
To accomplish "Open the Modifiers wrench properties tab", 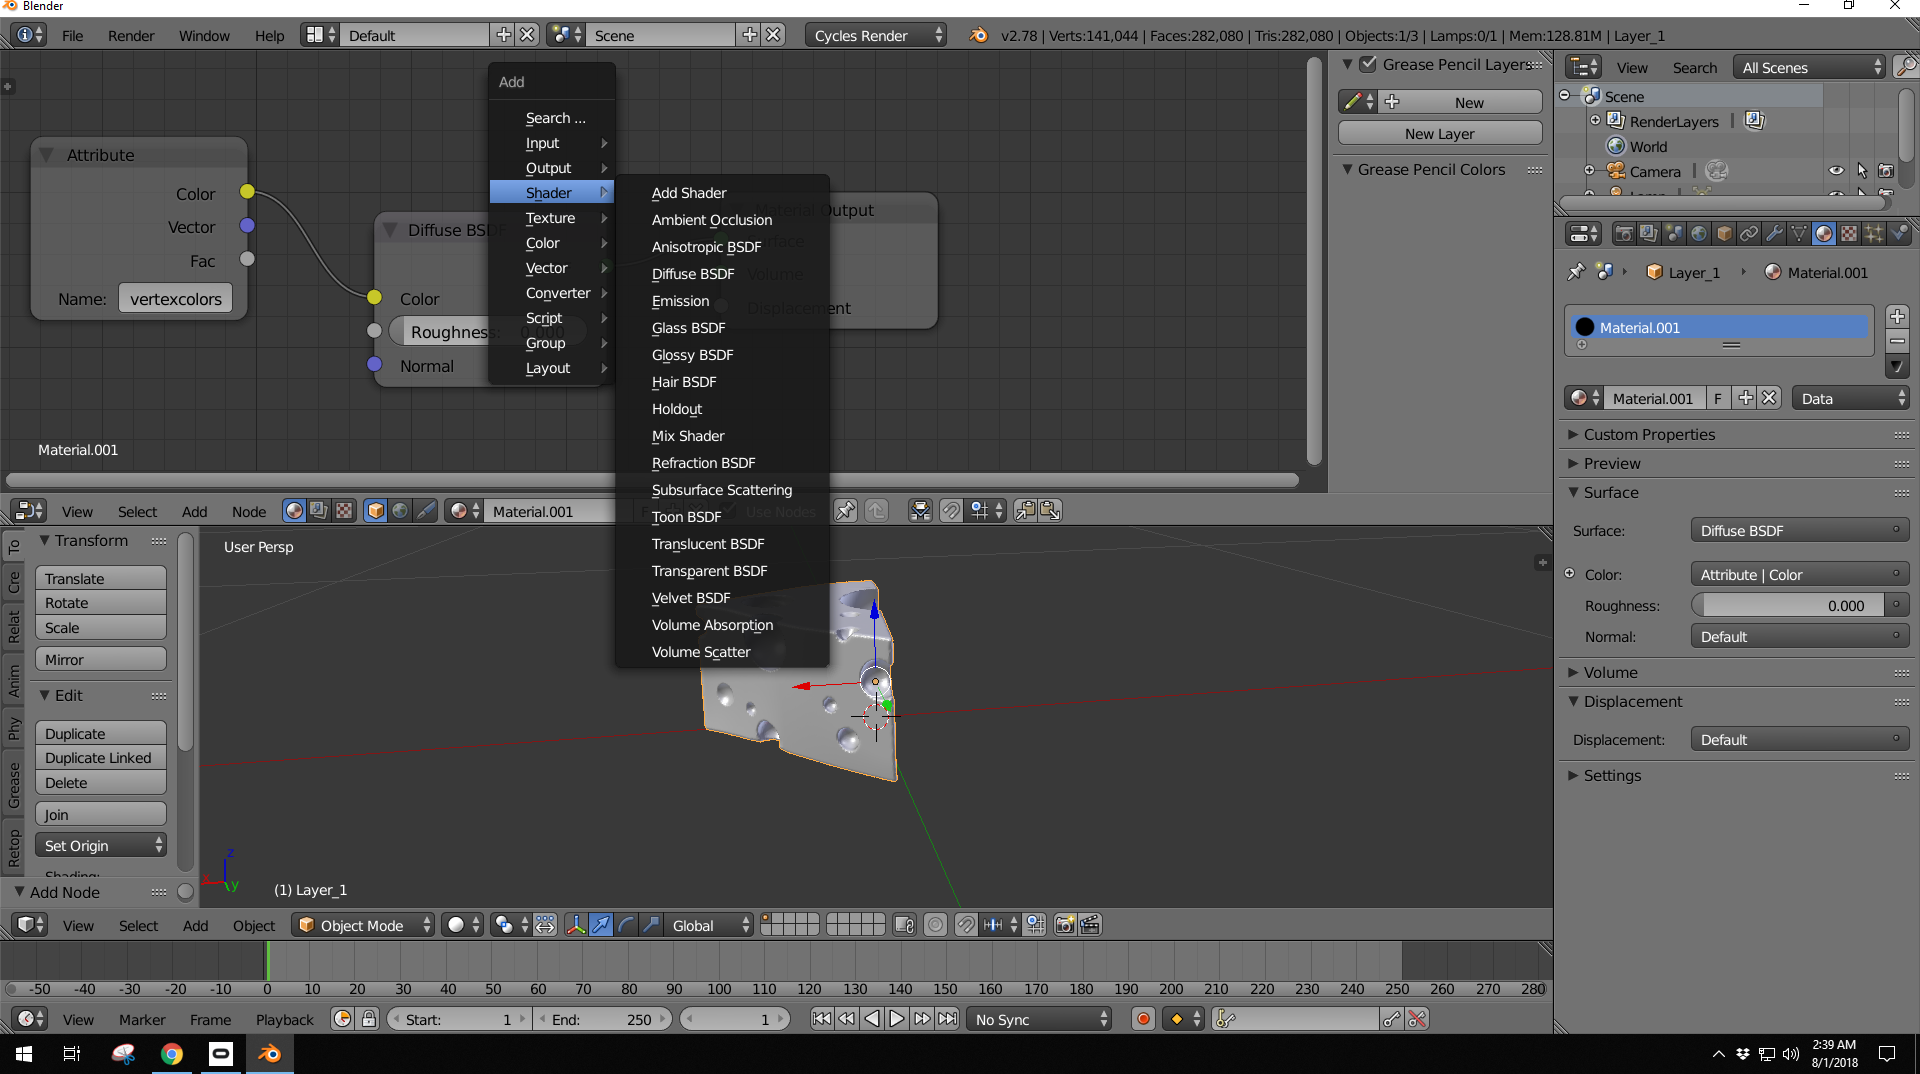I will (x=1775, y=233).
